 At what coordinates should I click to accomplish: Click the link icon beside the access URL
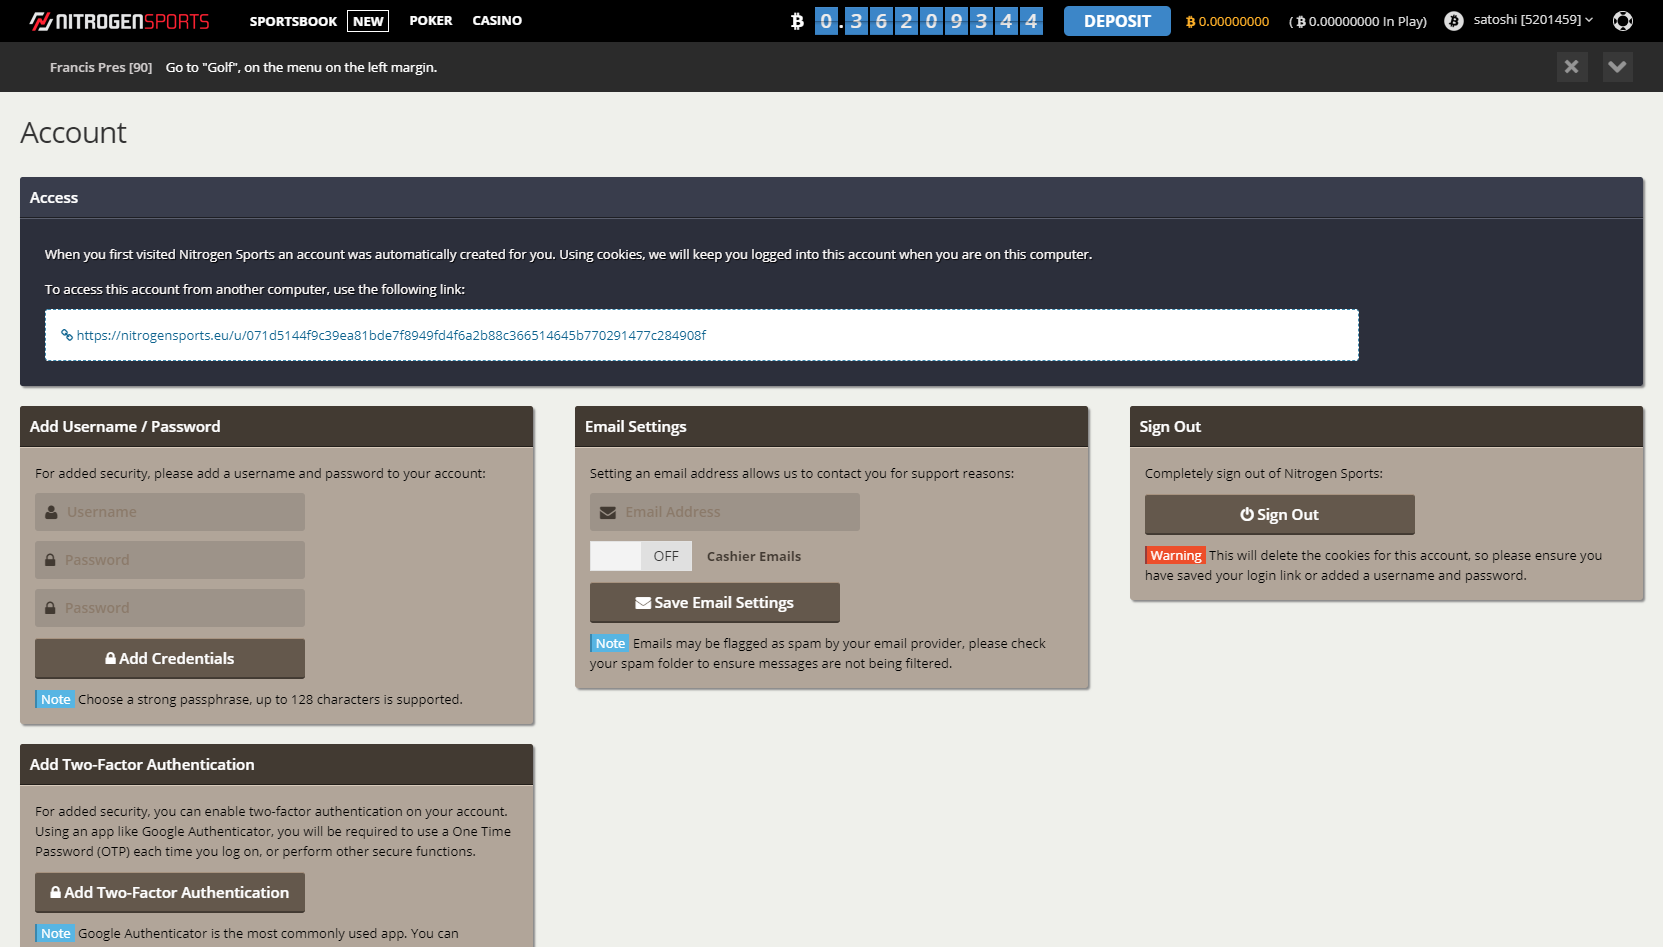coord(67,335)
